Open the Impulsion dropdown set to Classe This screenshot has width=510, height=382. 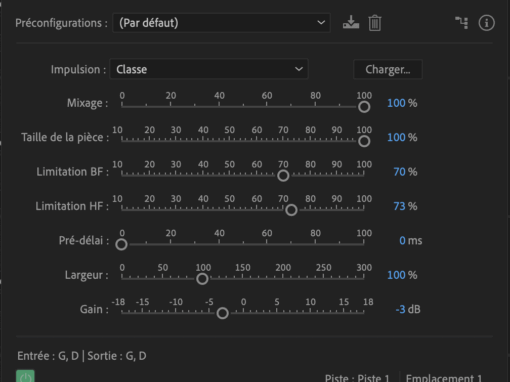pyautogui.click(x=209, y=69)
